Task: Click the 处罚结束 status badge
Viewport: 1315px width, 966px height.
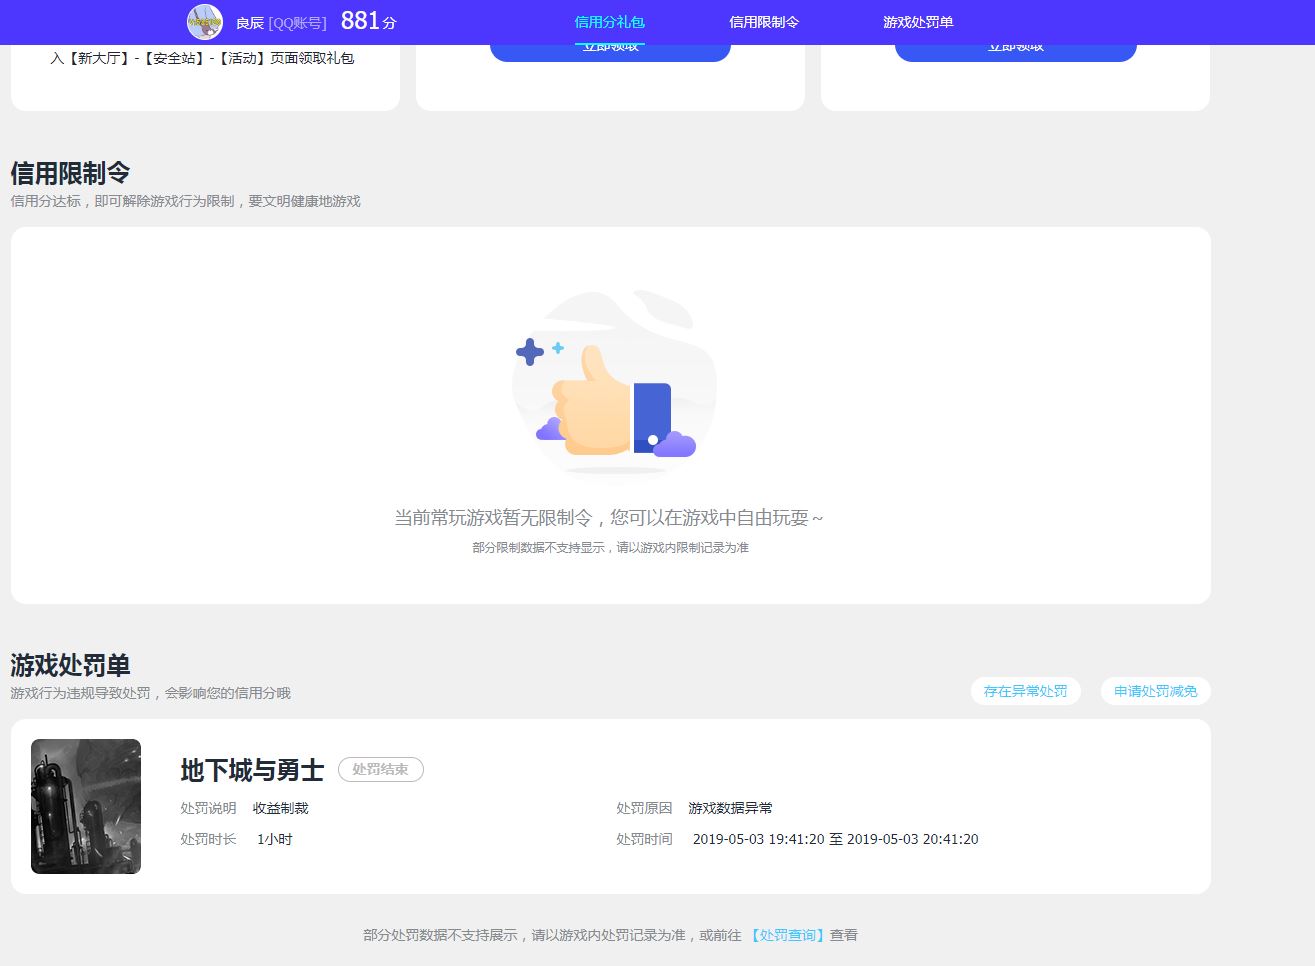Action: [380, 769]
